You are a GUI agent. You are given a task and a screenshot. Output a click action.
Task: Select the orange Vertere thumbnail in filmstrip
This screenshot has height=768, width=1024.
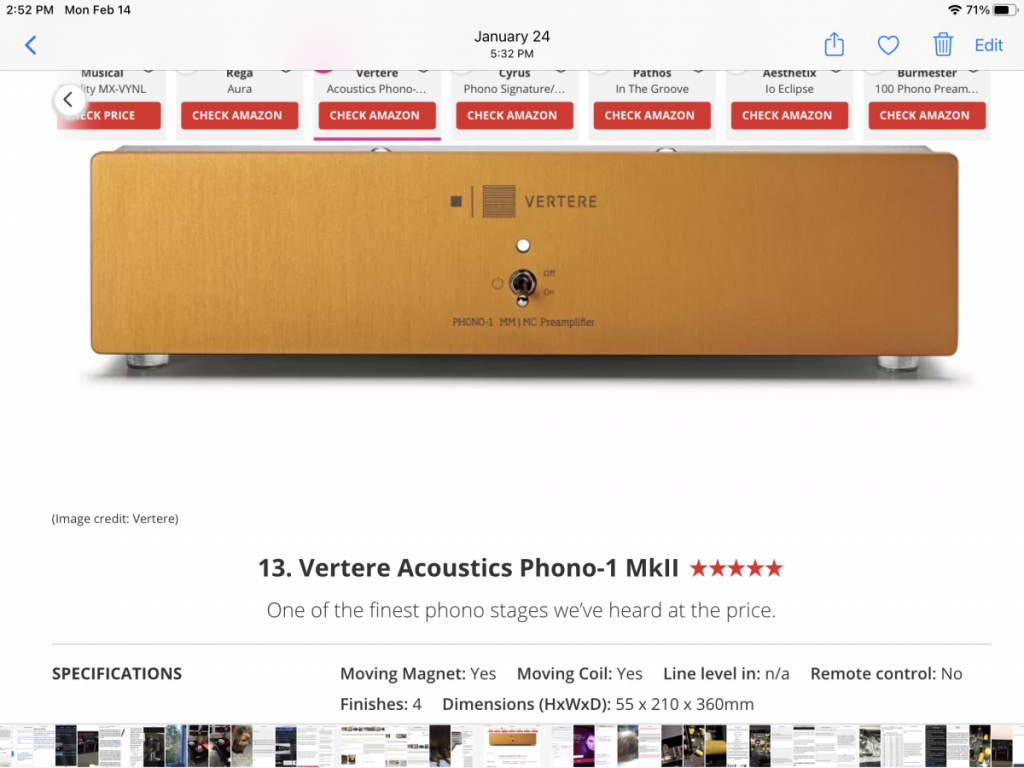[x=513, y=739]
